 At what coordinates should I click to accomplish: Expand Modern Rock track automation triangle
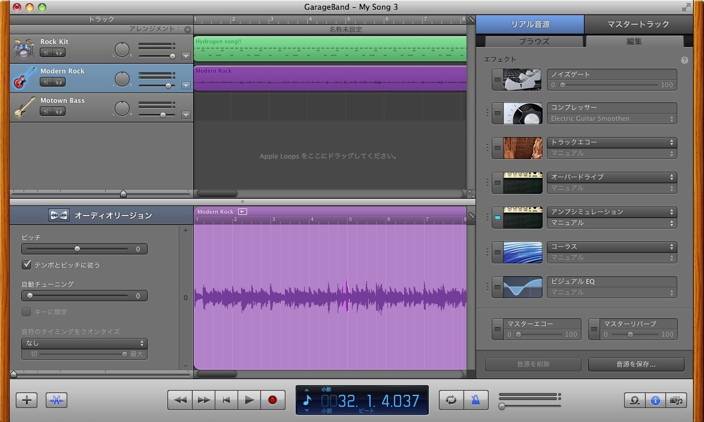pyautogui.click(x=186, y=85)
